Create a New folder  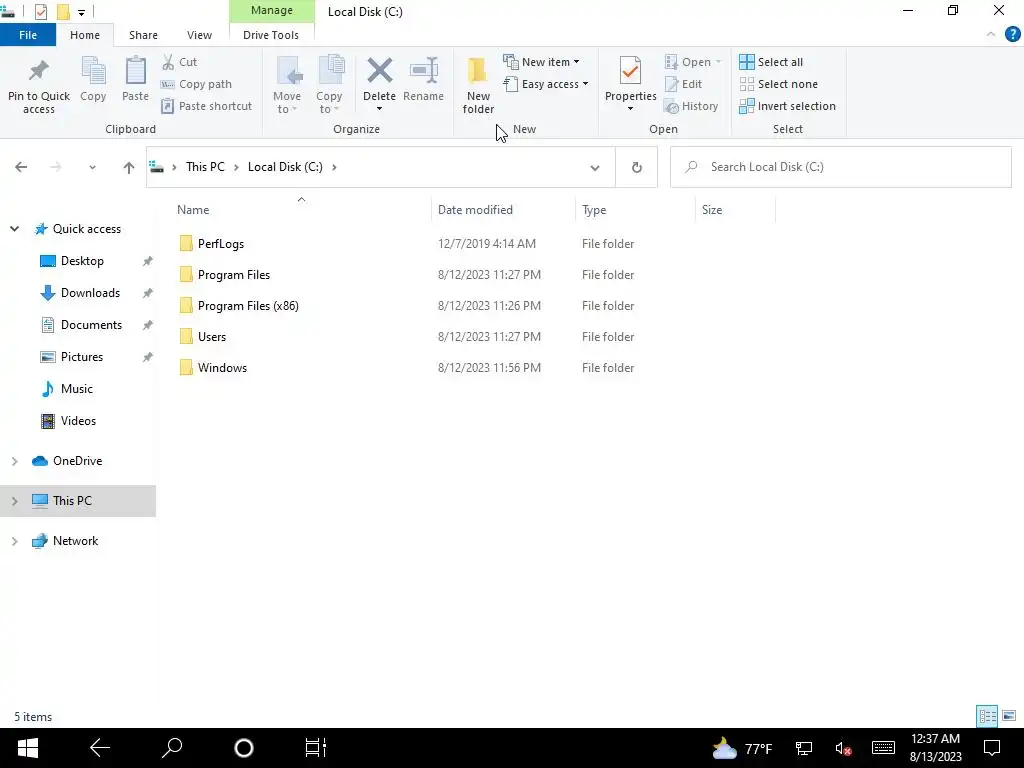click(x=478, y=85)
